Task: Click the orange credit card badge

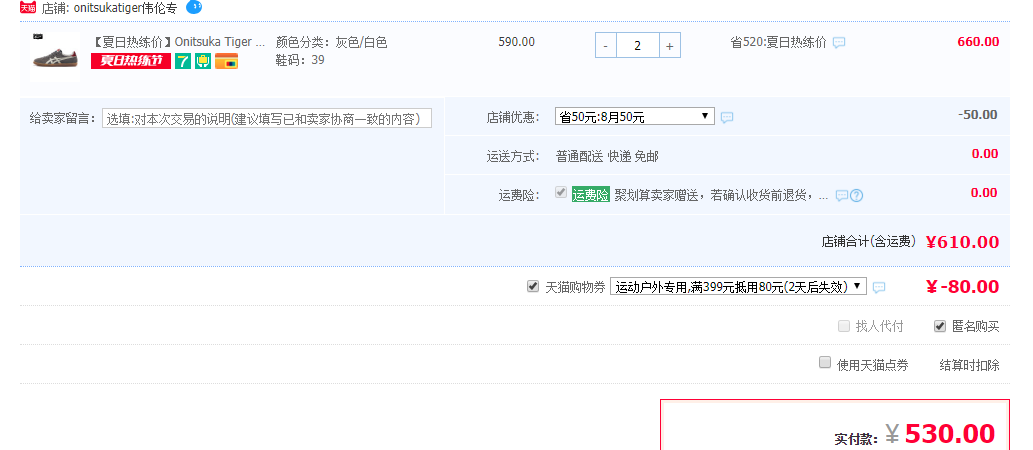Action: [227, 62]
